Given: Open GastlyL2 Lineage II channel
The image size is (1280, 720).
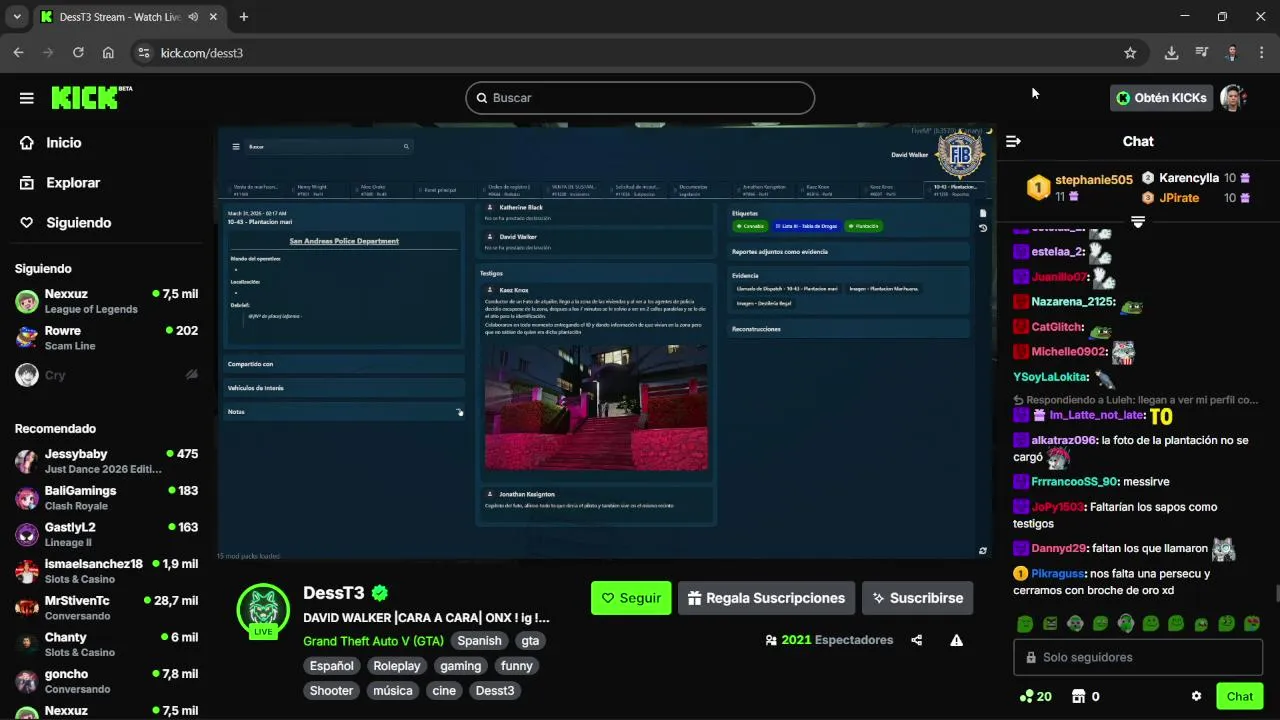Looking at the screenshot, I should pos(107,535).
